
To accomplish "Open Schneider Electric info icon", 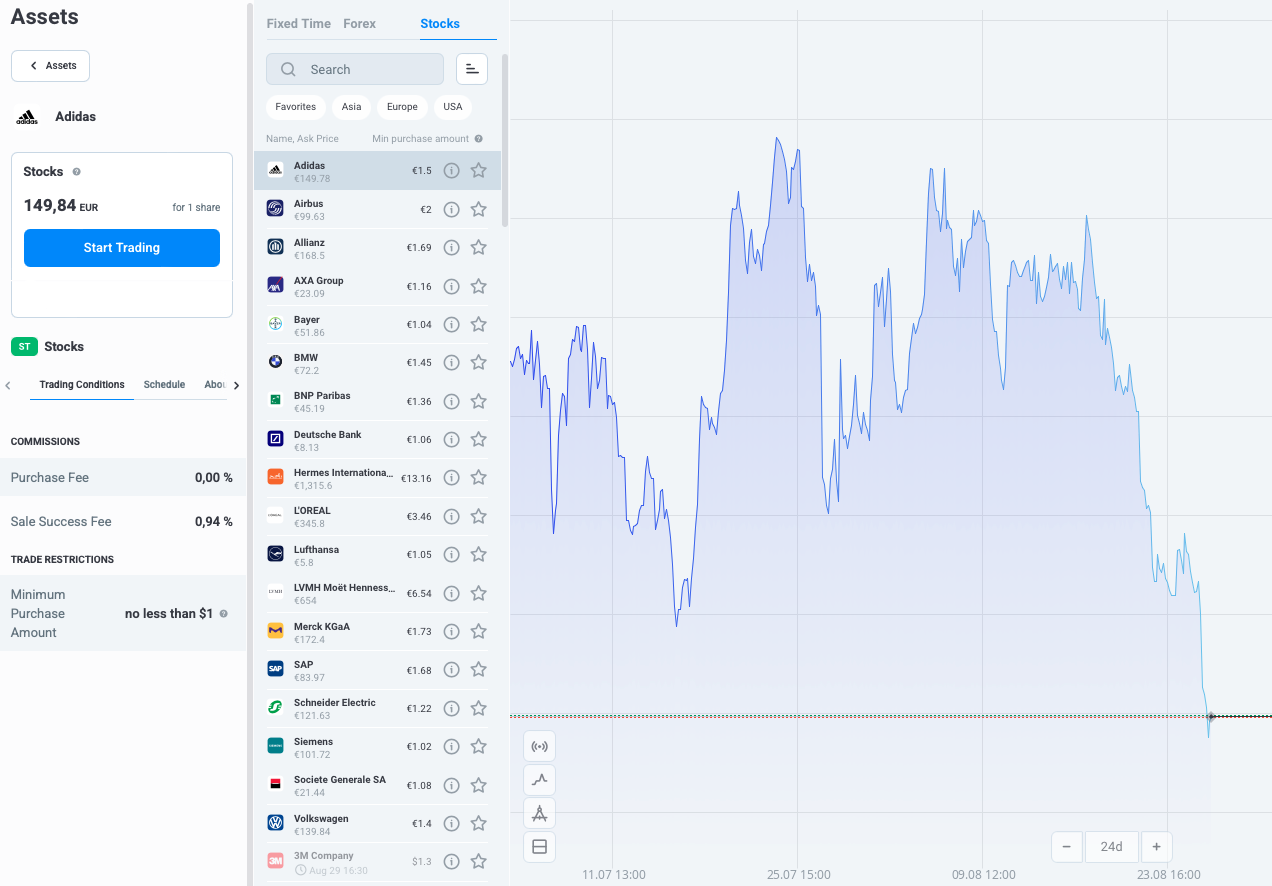I will (451, 708).
